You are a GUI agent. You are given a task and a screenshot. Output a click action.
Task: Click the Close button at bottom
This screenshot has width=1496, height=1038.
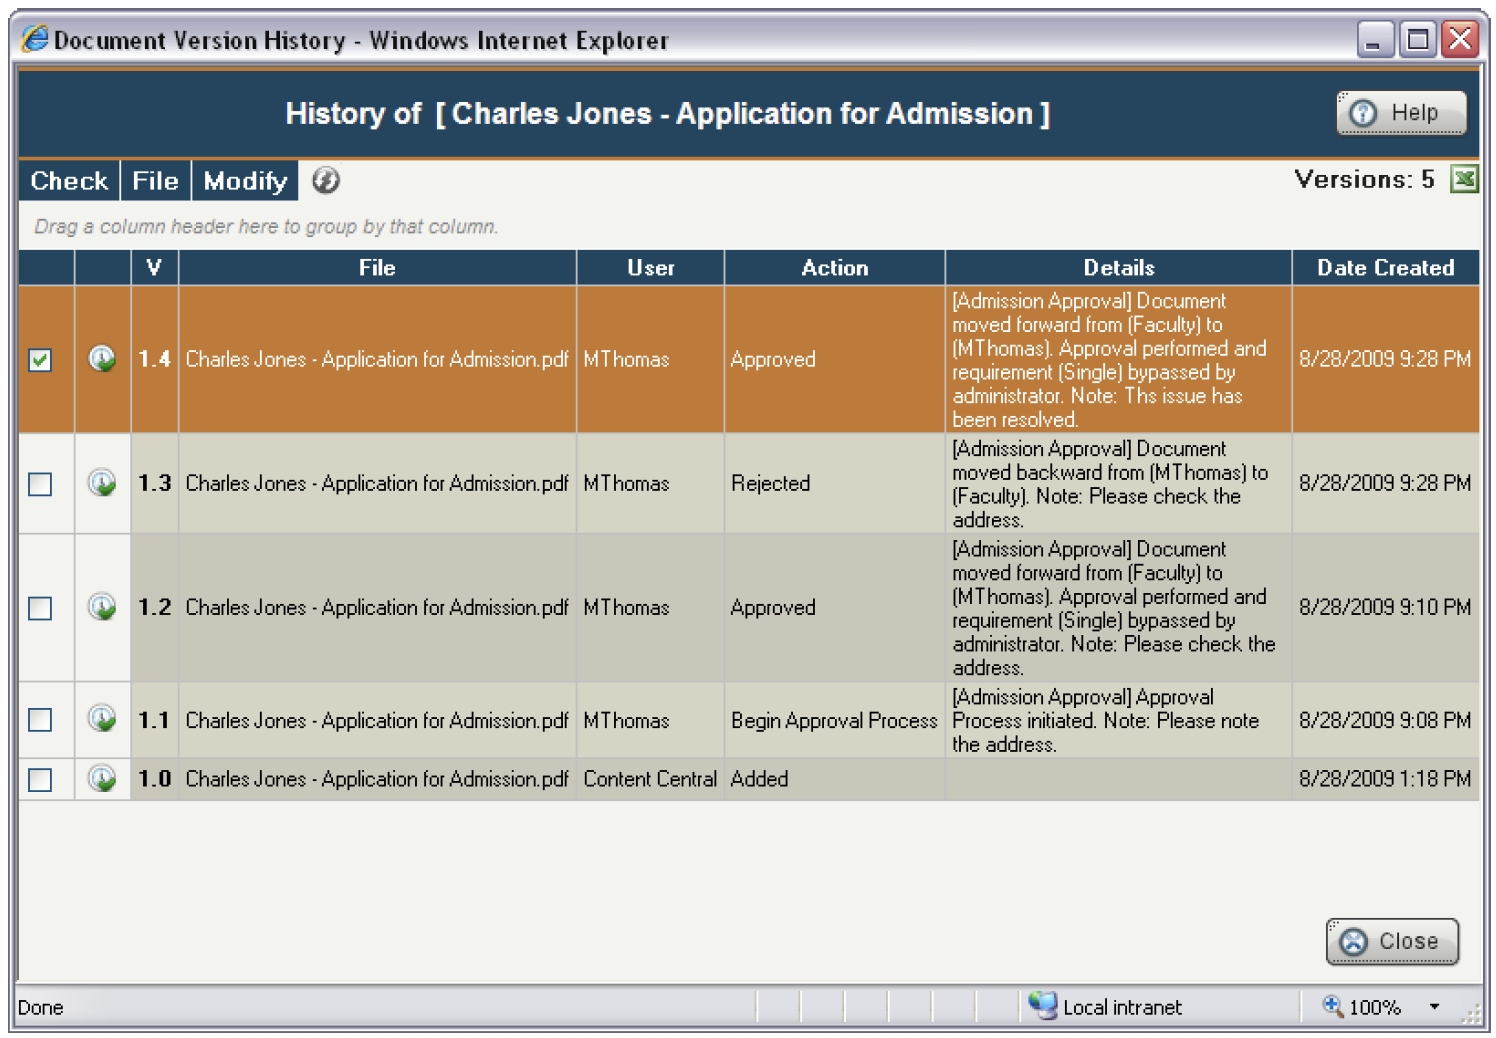pos(1392,941)
